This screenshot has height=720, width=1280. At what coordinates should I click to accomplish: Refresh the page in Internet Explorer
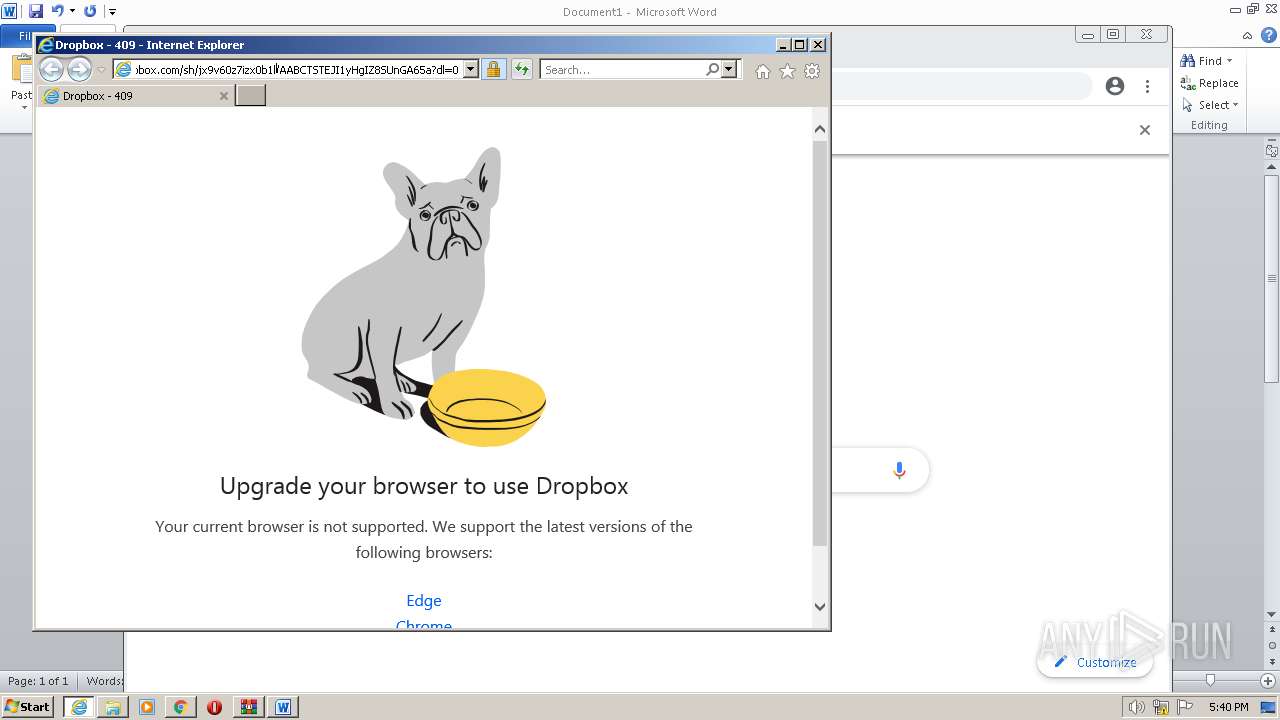coord(521,70)
